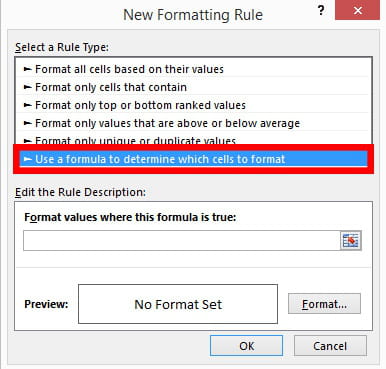Screen dimensions: 386x369
Task: Cancel the New Formatting Rule dialog
Action: click(330, 346)
